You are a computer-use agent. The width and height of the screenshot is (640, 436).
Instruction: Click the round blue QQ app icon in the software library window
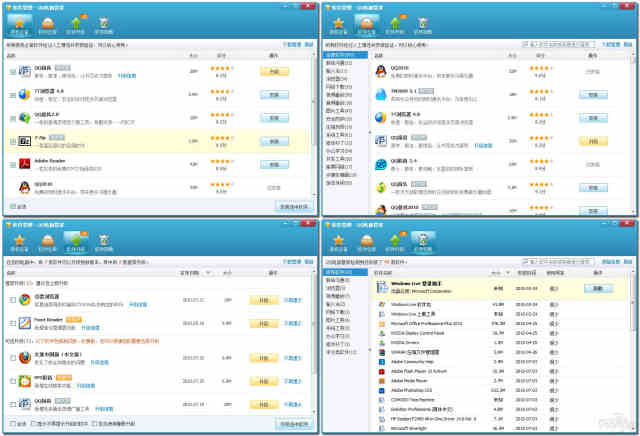(x=381, y=165)
